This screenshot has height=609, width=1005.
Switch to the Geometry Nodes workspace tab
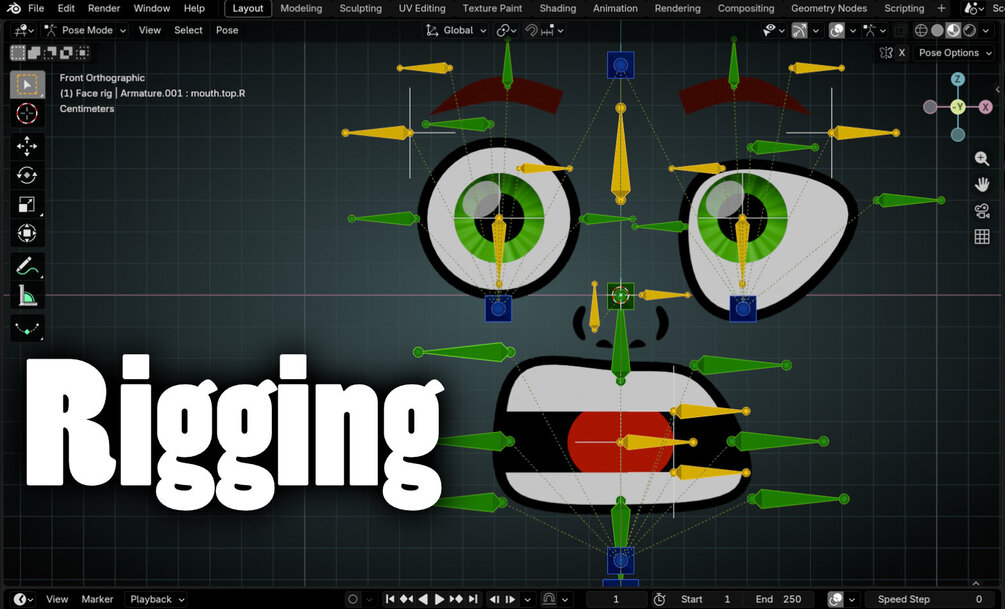tap(829, 8)
